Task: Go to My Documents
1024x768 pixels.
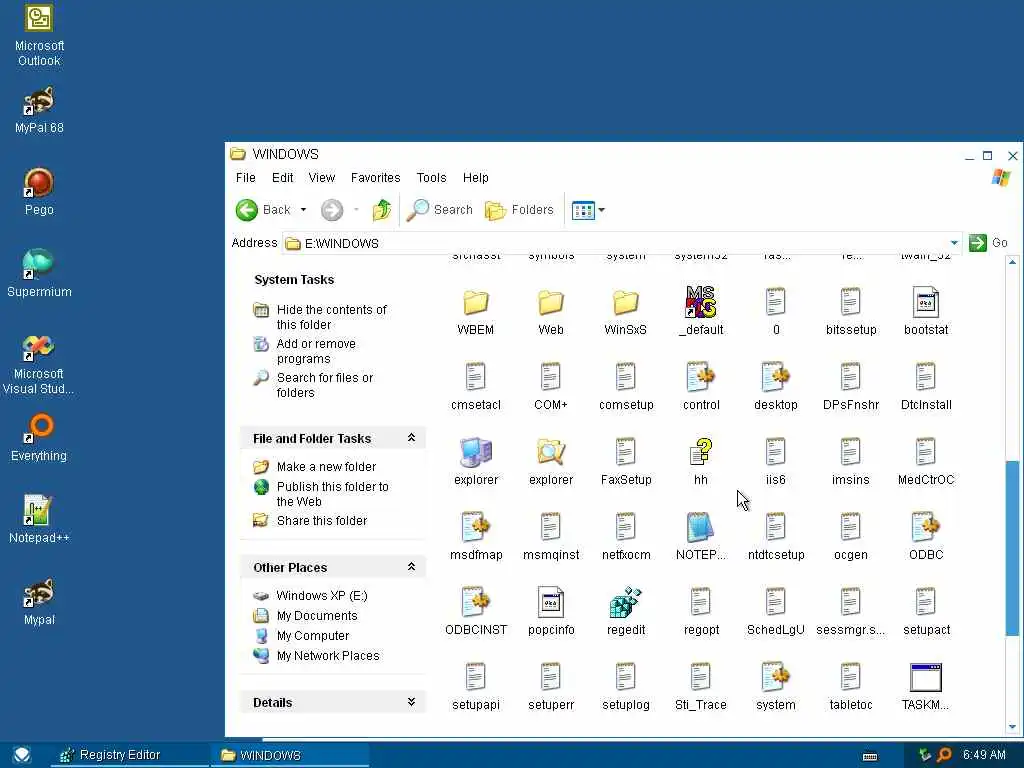Action: pyautogui.click(x=317, y=616)
